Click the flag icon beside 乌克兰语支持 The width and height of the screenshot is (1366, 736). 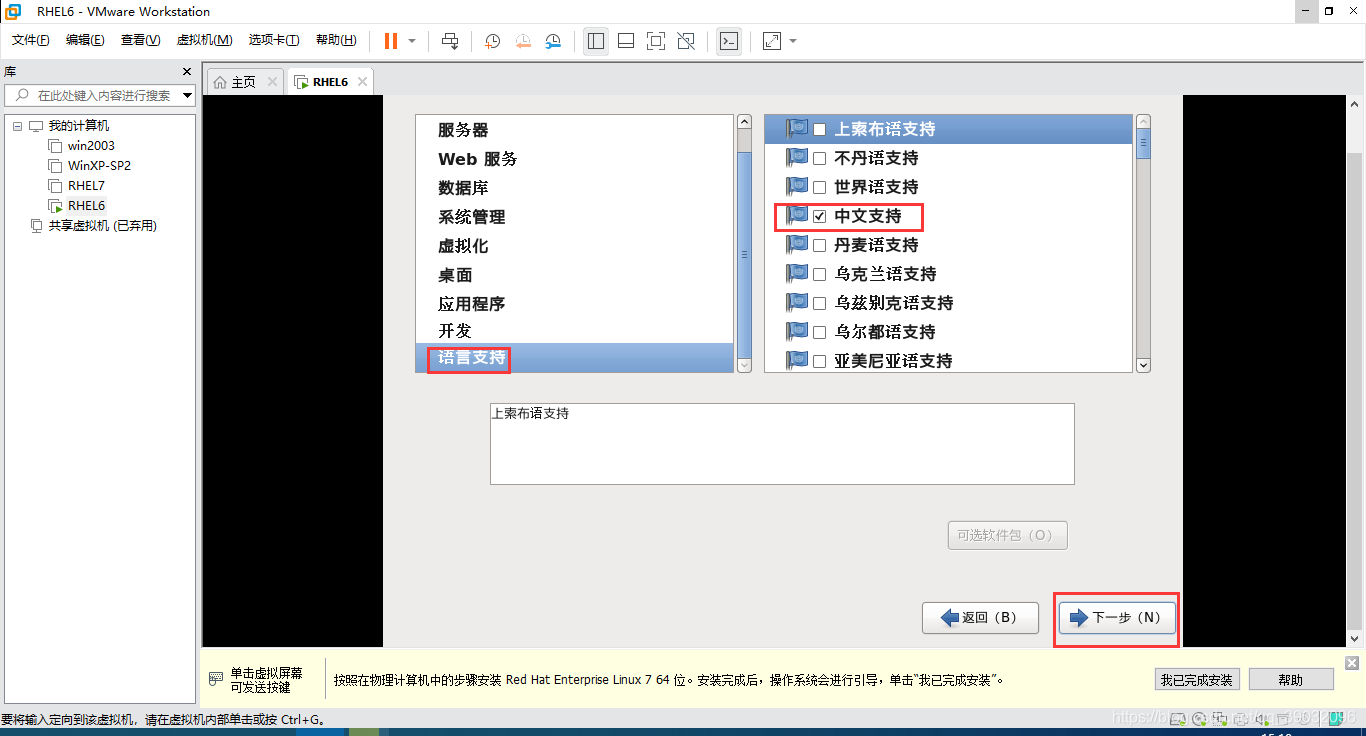(797, 273)
